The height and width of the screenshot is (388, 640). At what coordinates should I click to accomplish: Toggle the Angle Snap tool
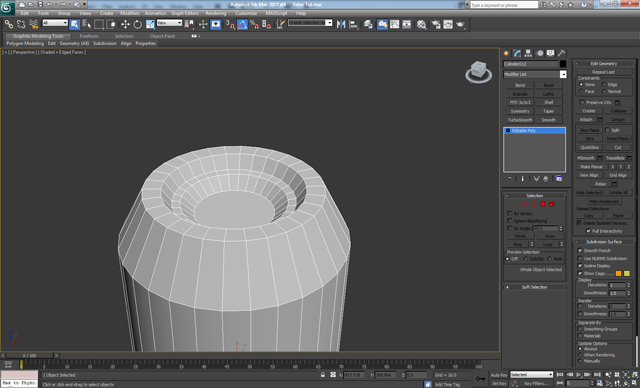pos(242,24)
